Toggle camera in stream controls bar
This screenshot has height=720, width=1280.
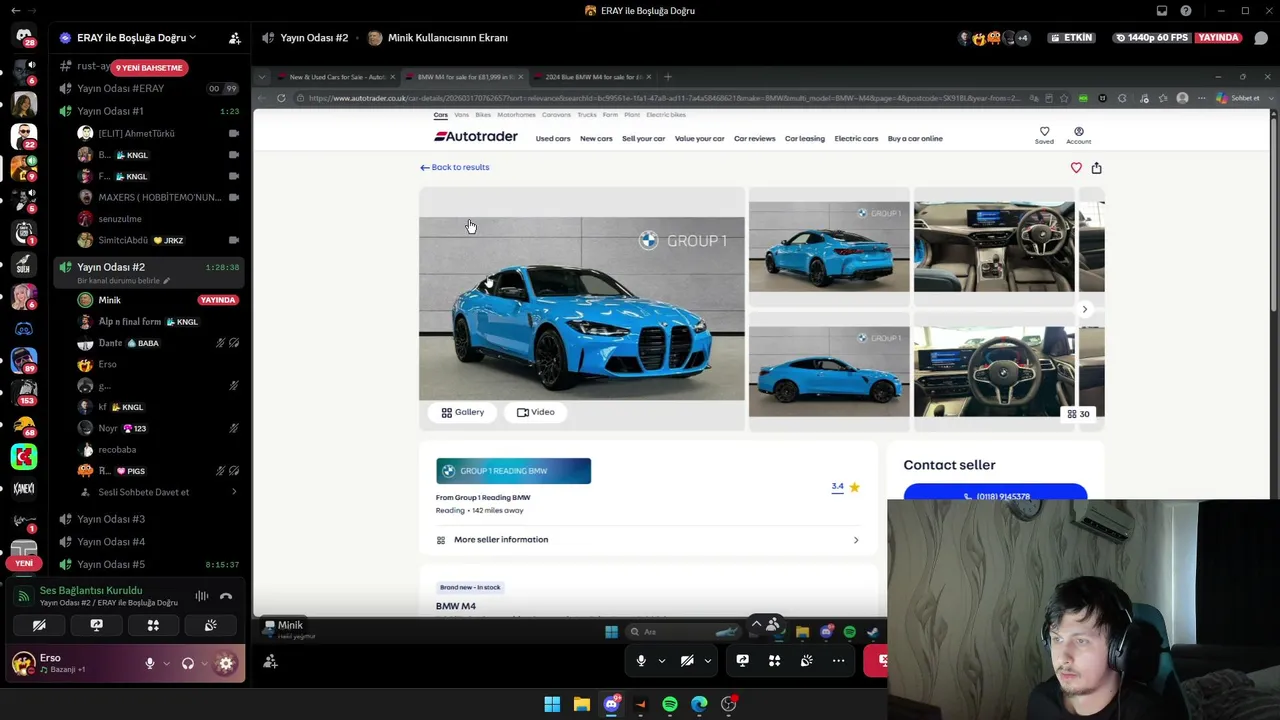pos(687,661)
